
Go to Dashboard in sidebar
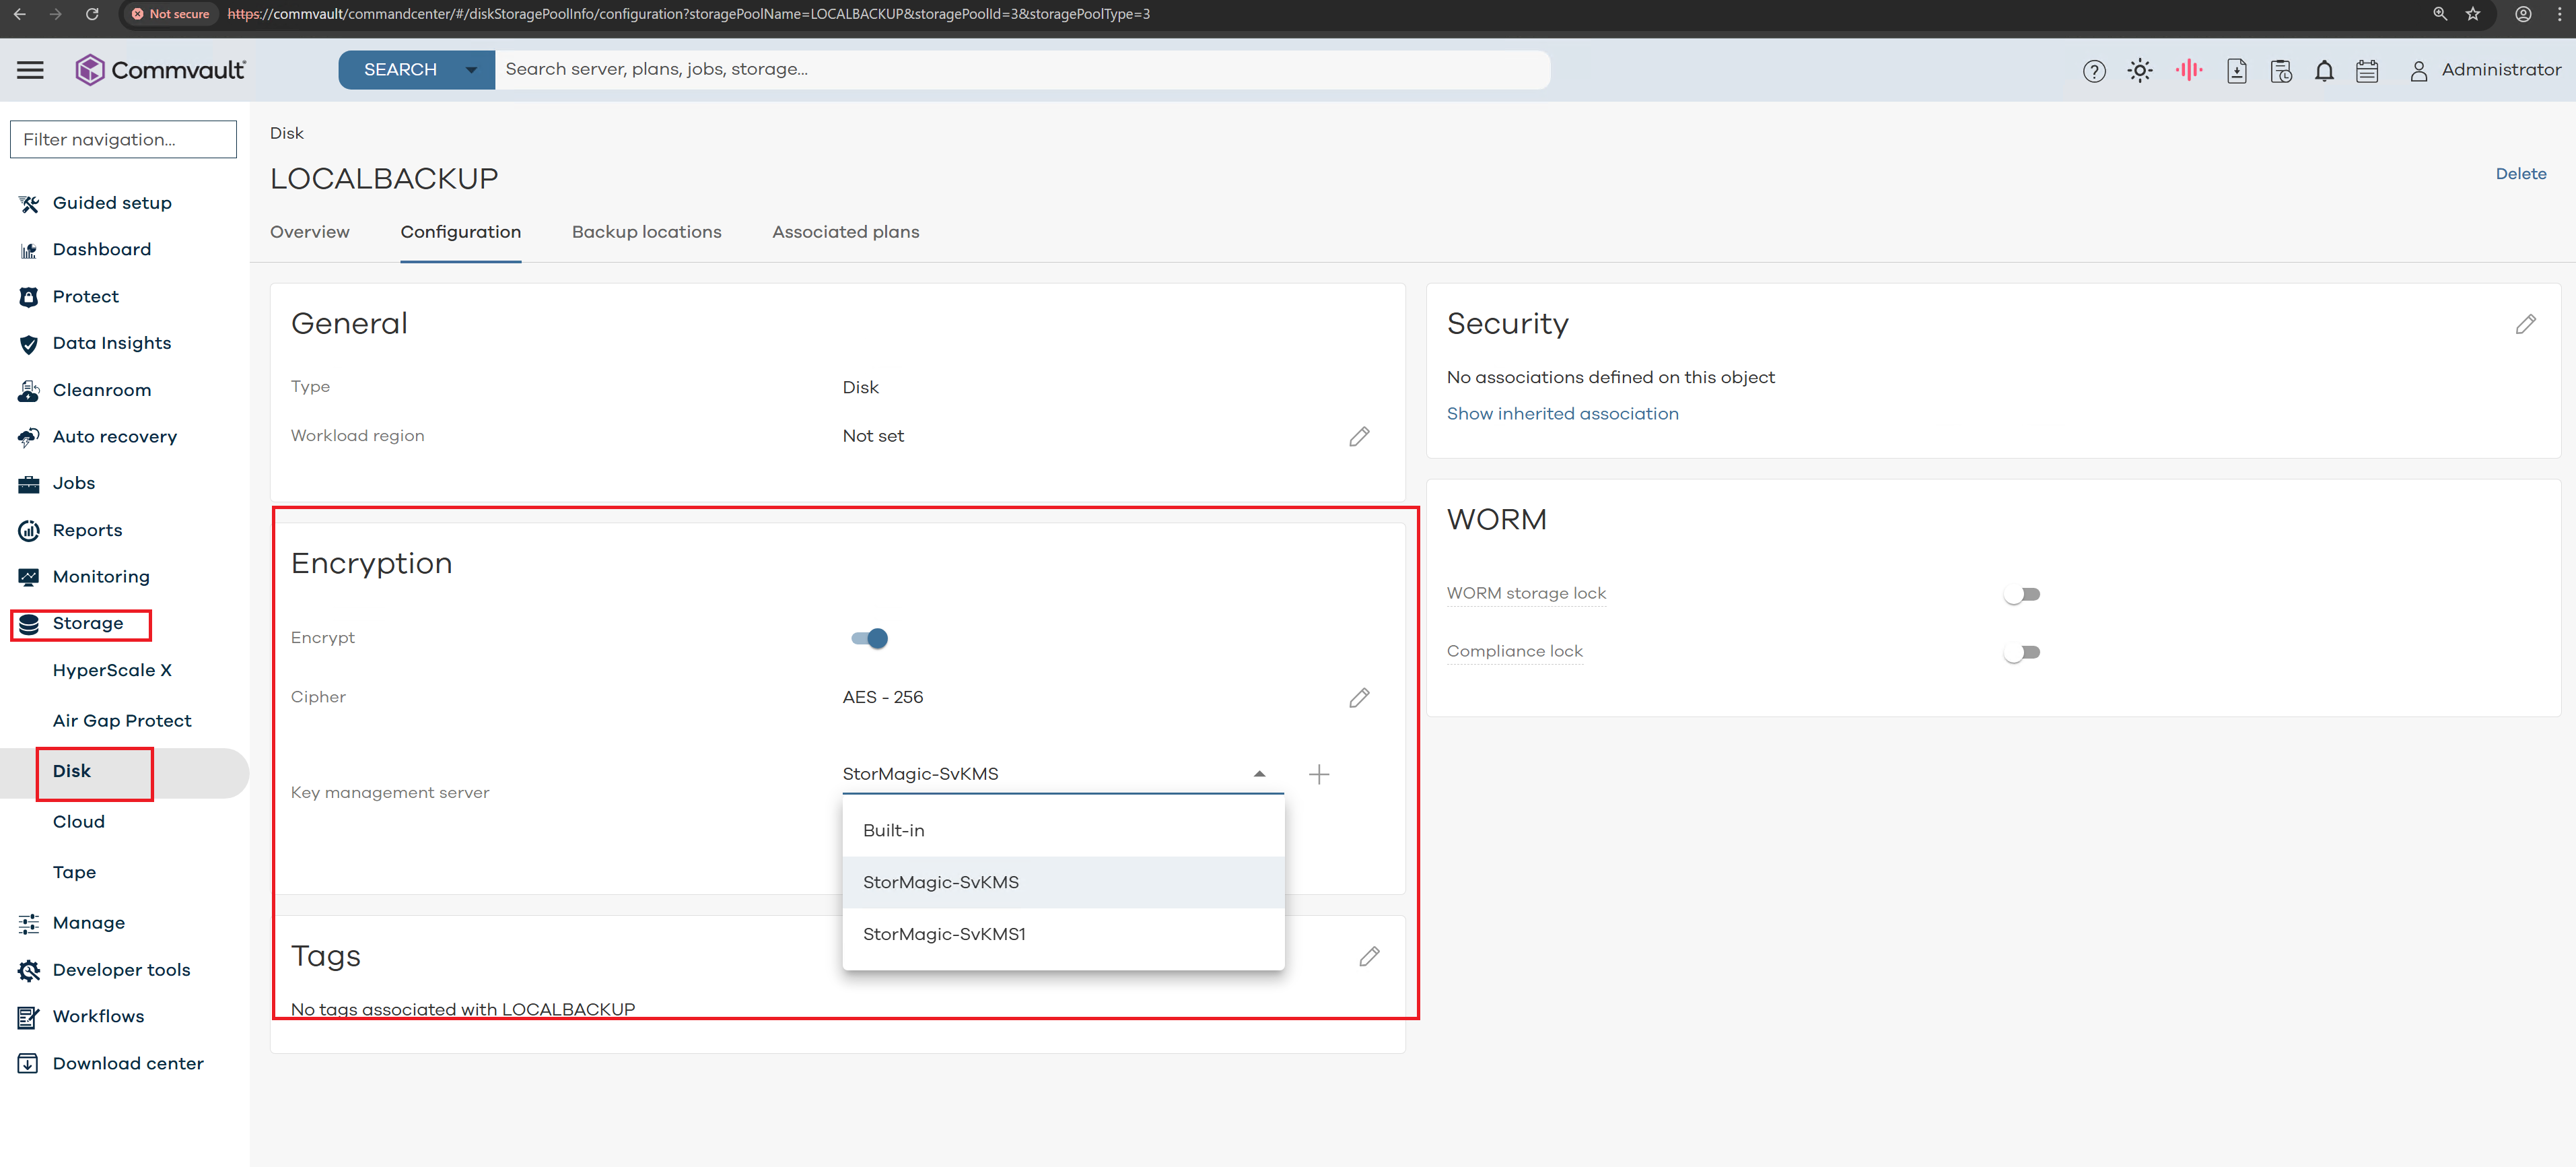pyautogui.click(x=102, y=250)
